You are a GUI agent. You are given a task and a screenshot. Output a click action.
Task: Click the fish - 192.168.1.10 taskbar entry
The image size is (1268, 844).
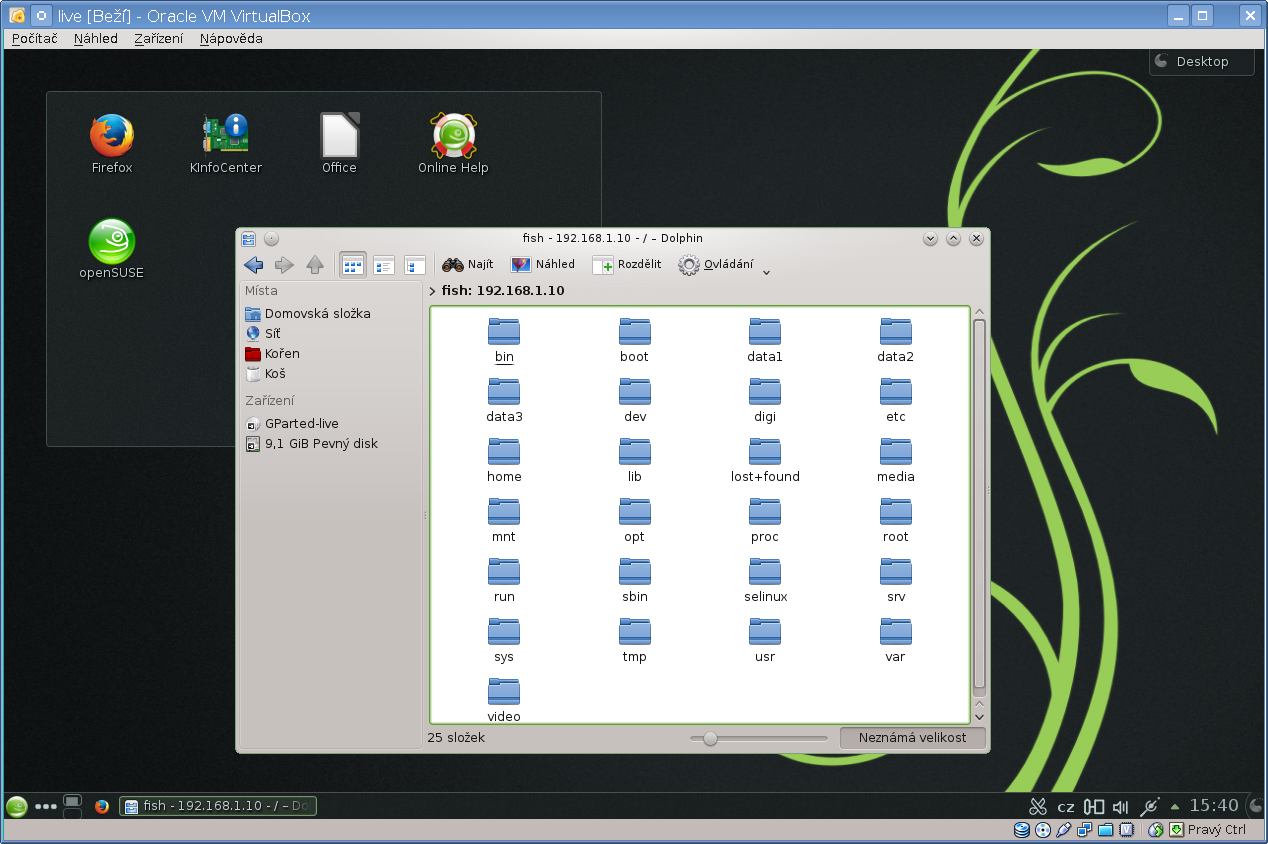click(218, 806)
